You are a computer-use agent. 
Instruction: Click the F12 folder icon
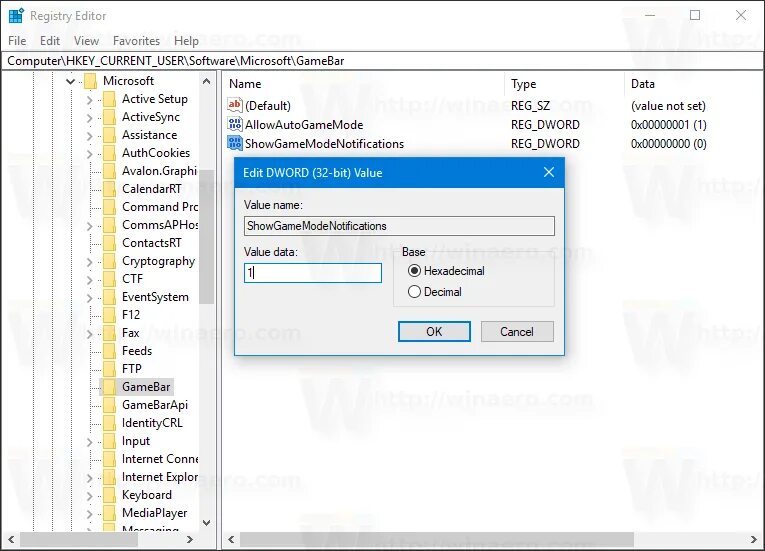pos(109,315)
